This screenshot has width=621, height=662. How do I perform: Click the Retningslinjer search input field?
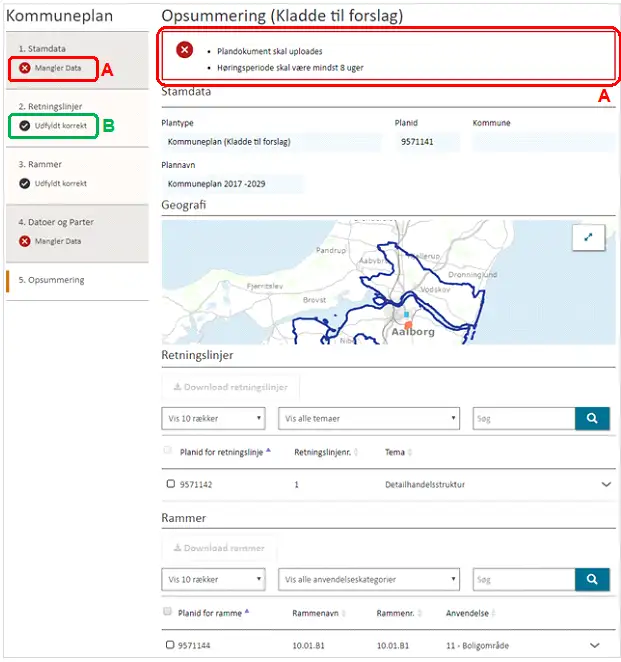pyautogui.click(x=523, y=418)
